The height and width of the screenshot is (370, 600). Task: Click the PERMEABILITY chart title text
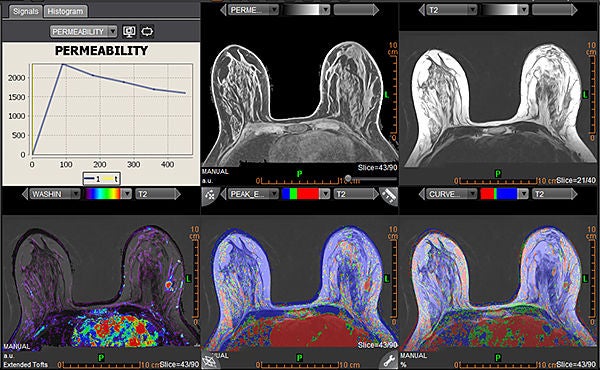101,51
